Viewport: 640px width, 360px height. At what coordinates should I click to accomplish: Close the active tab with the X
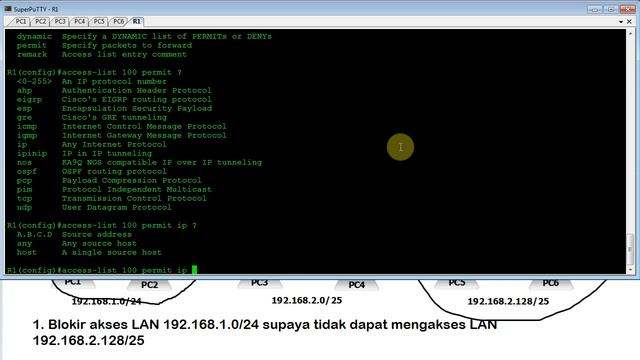(629, 21)
